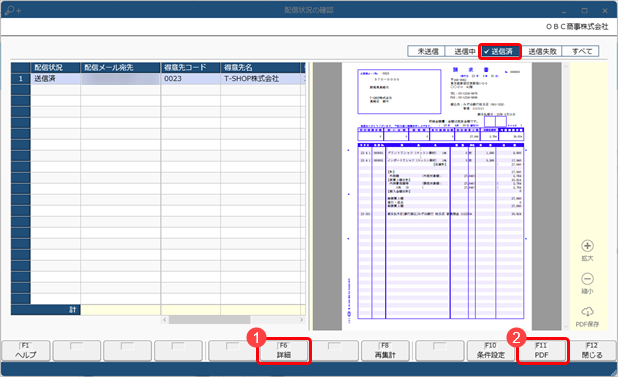Open F1 ヘルプ
The width and height of the screenshot is (618, 377).
26,351
